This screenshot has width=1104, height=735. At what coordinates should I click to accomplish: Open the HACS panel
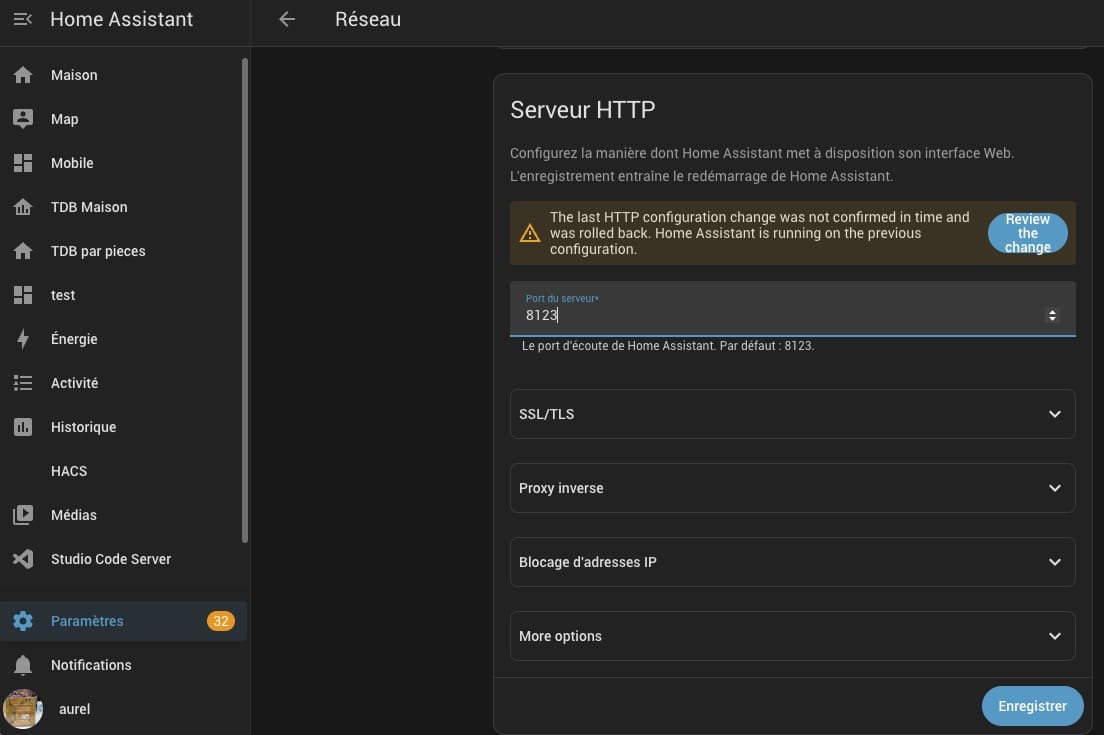point(123,471)
